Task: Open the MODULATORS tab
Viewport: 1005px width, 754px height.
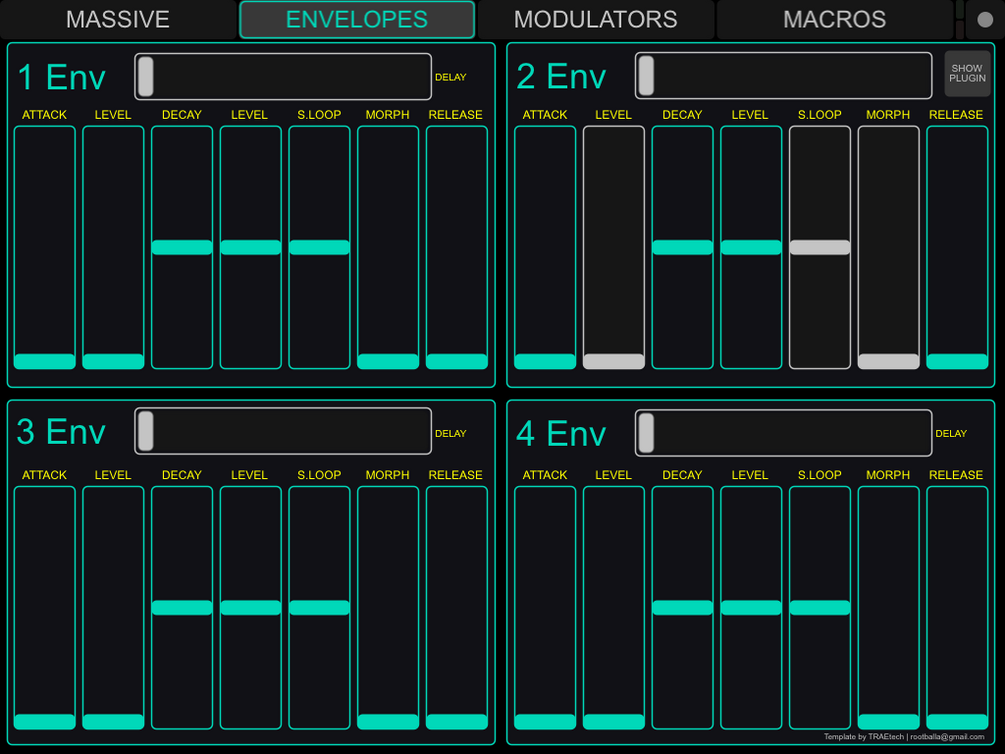Action: click(x=595, y=19)
